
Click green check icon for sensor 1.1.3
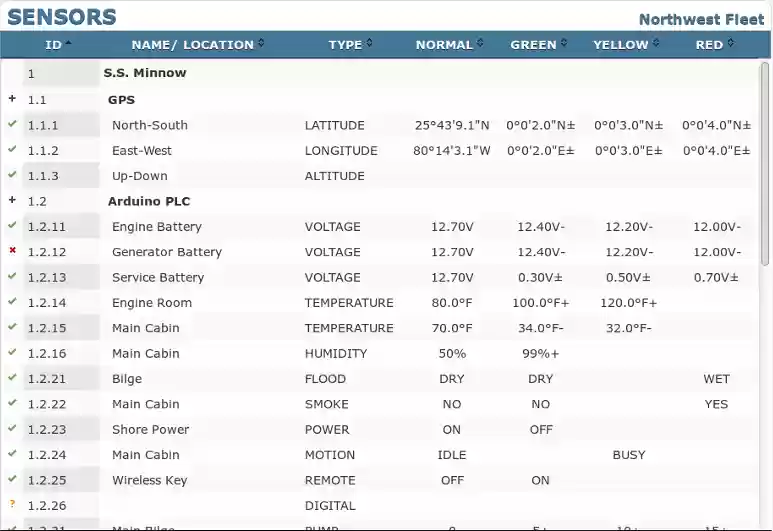pos(12,174)
